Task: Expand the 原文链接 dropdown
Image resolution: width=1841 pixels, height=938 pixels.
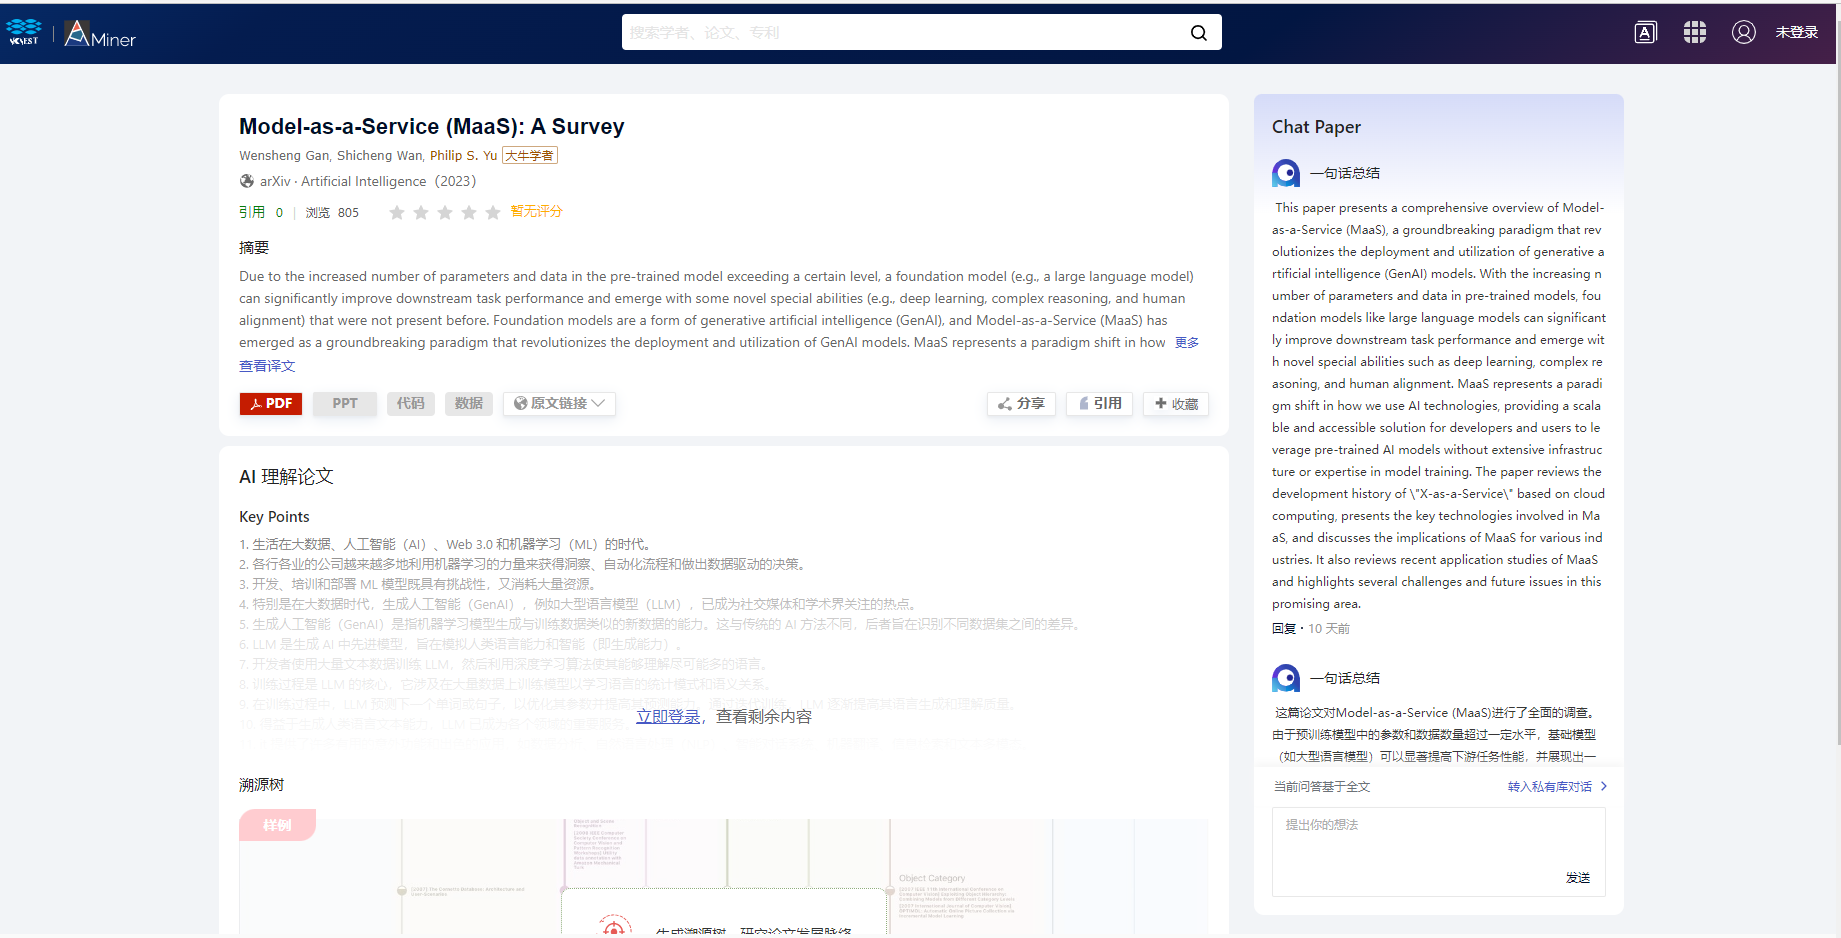Action: click(x=559, y=404)
